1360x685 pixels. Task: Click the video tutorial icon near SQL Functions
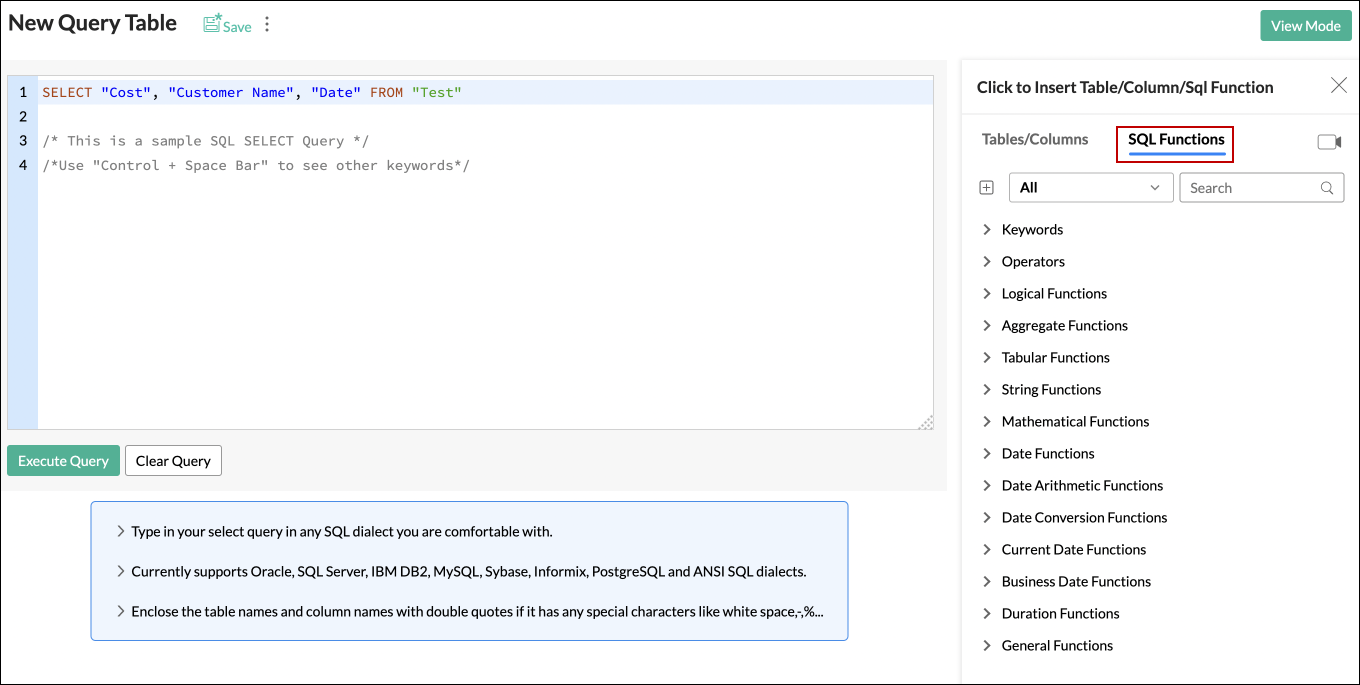1330,142
